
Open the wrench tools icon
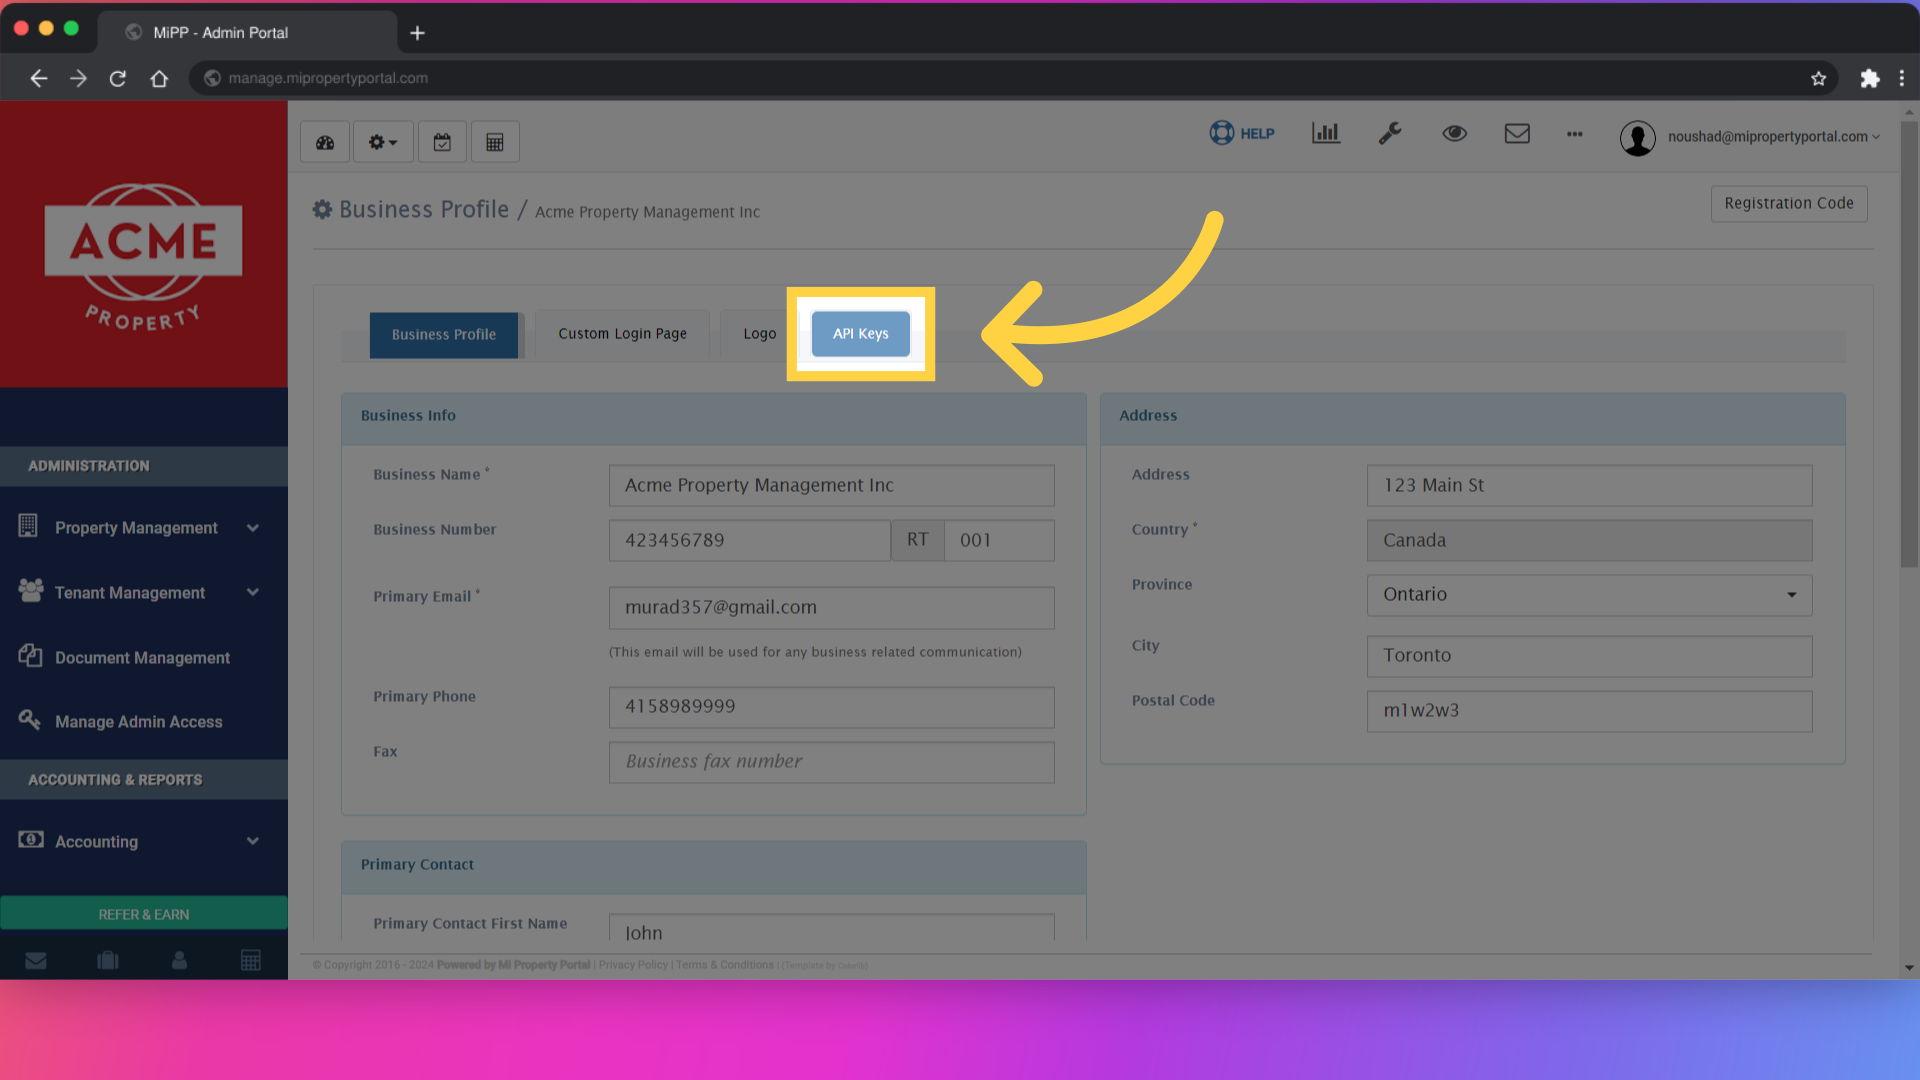(x=1390, y=133)
